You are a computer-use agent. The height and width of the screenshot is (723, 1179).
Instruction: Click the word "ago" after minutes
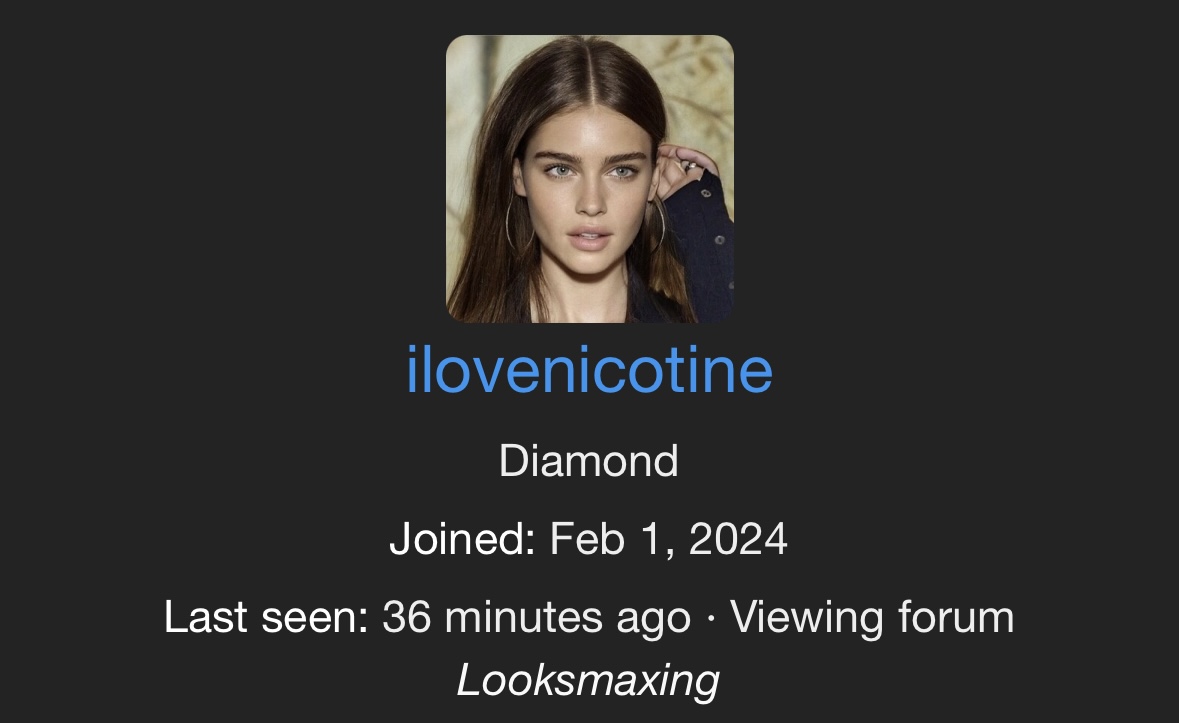[x=653, y=621]
